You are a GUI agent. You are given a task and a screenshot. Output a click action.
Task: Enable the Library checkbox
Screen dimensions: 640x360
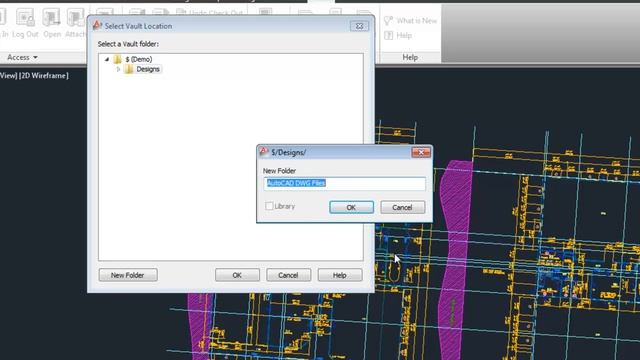(x=269, y=206)
